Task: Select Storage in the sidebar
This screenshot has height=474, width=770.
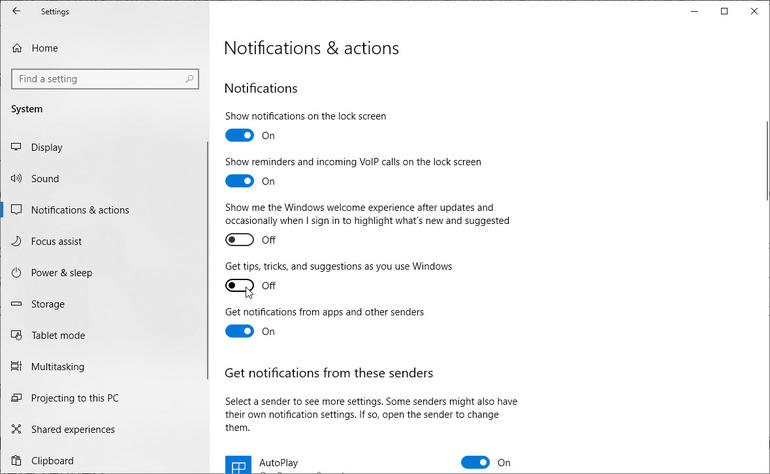Action: pos(48,304)
